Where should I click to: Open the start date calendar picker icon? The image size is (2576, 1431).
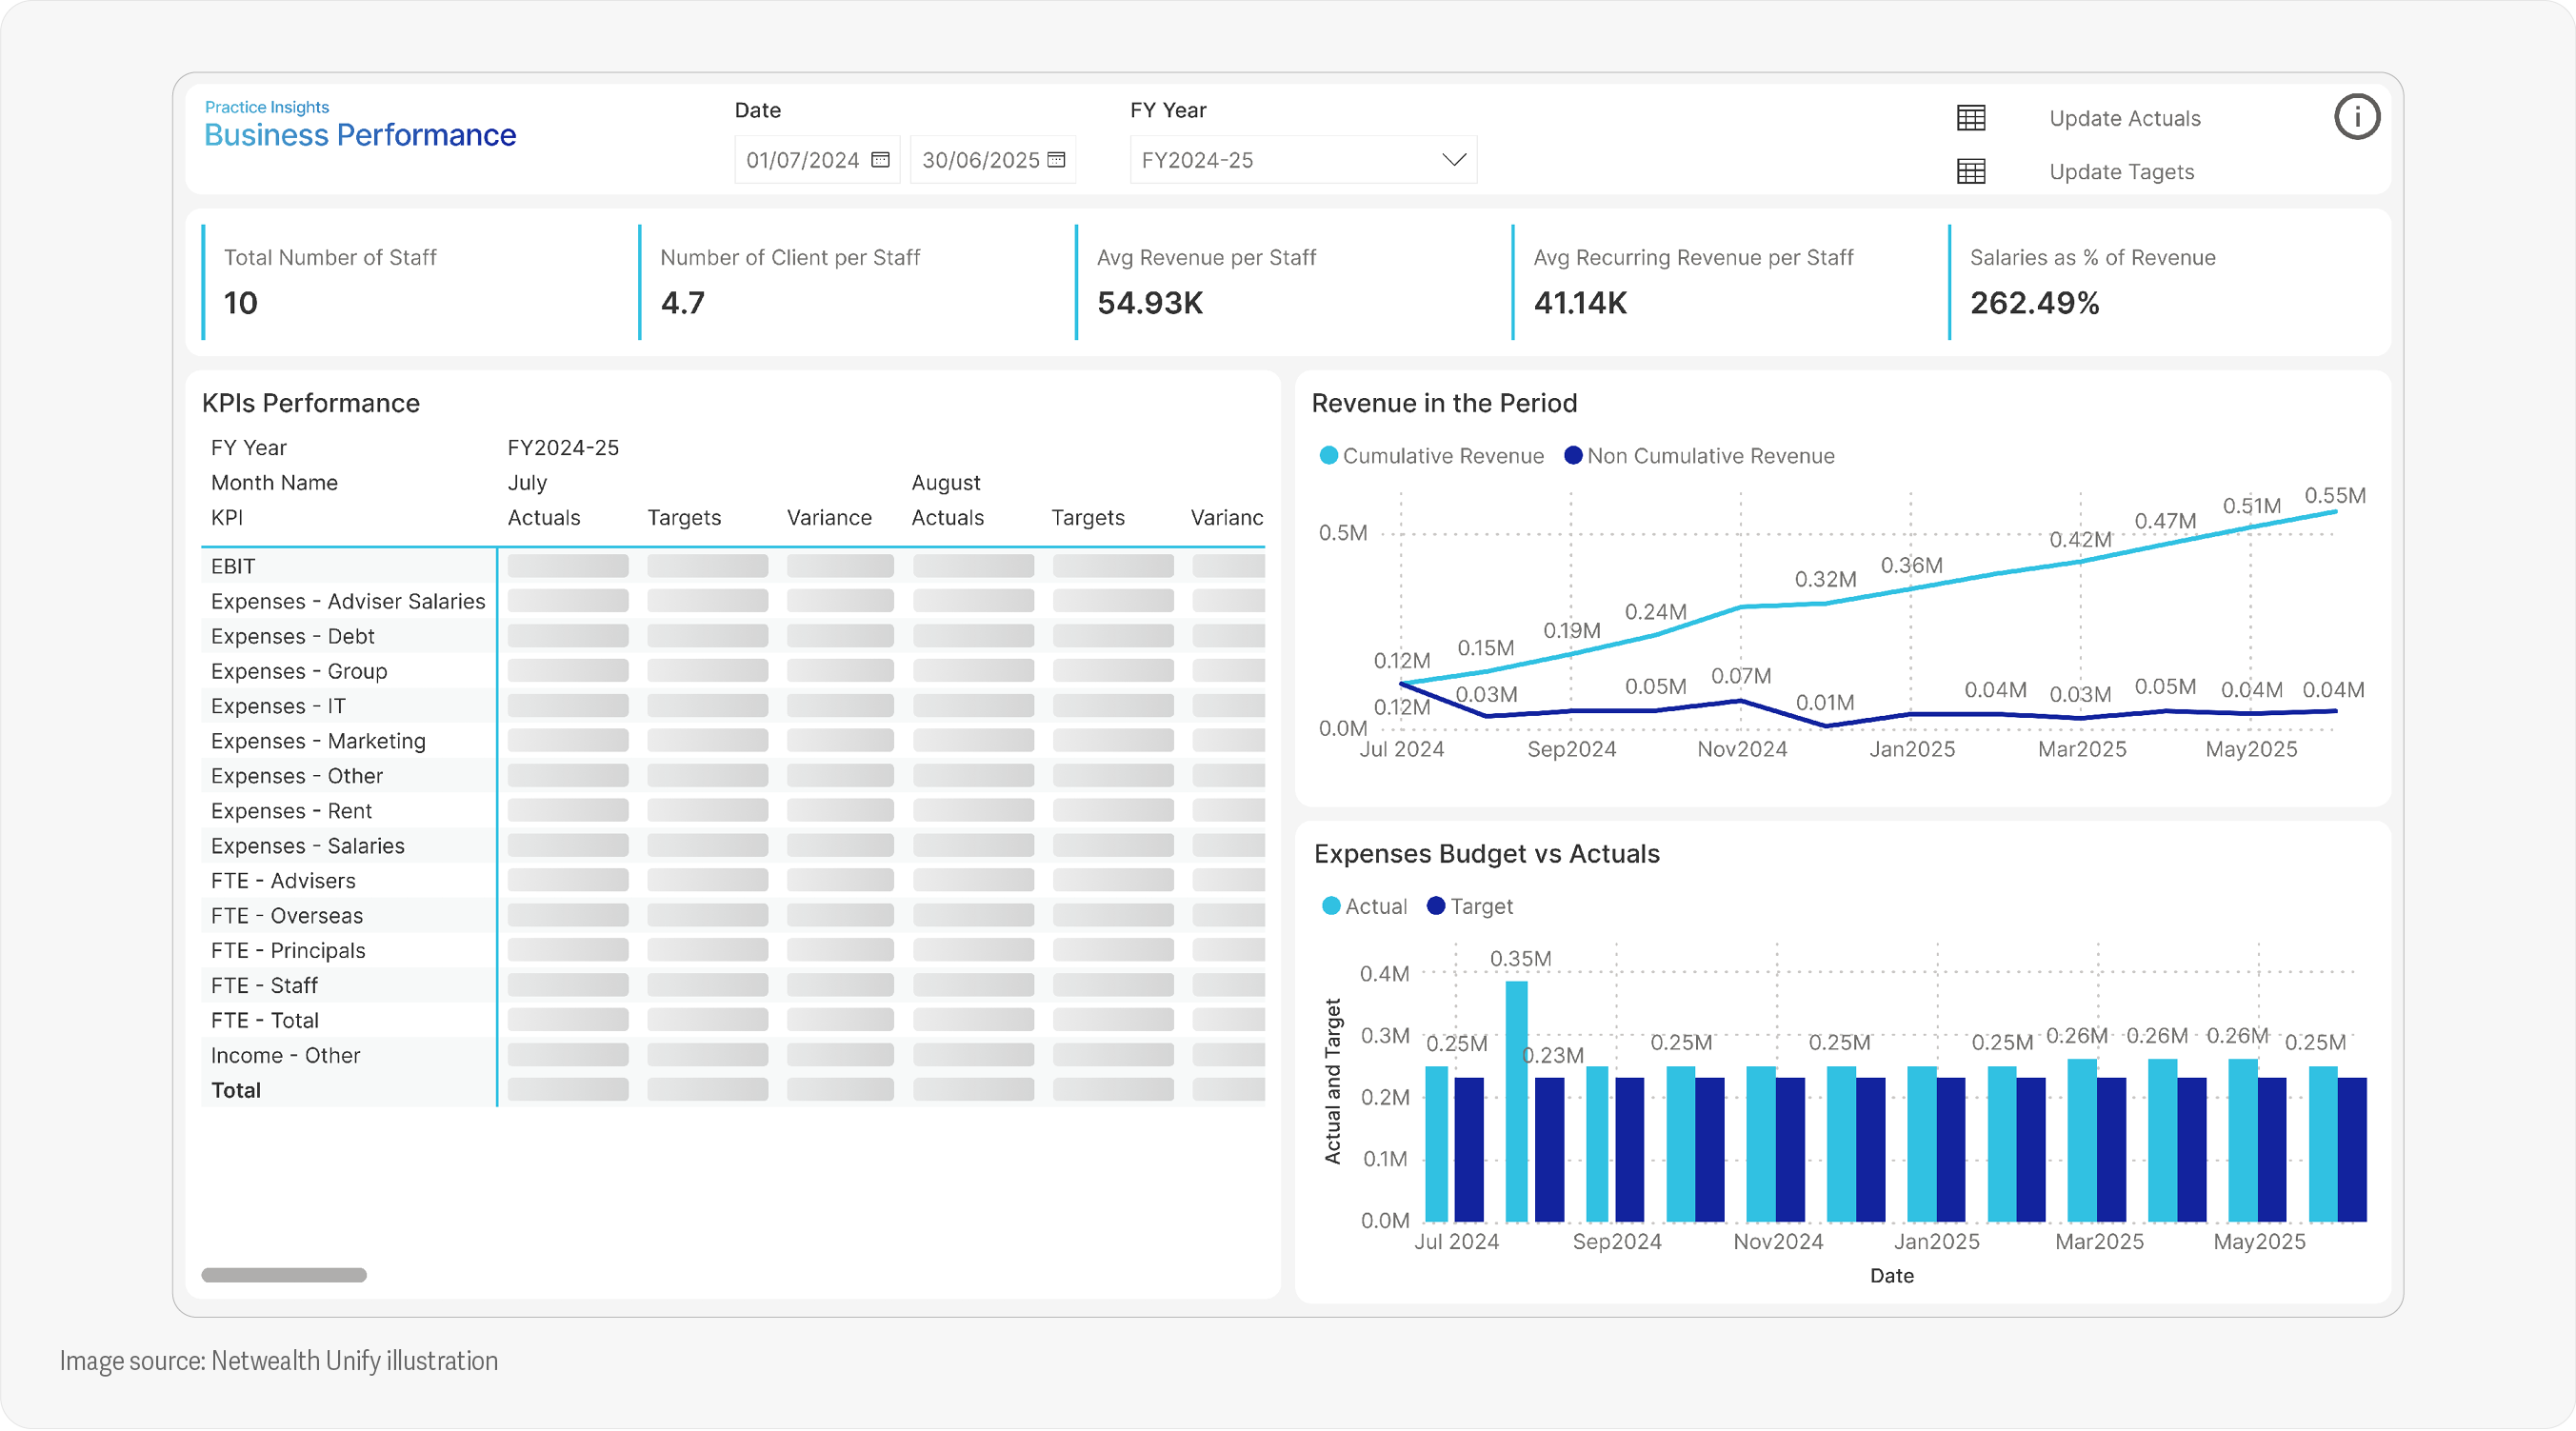click(880, 160)
